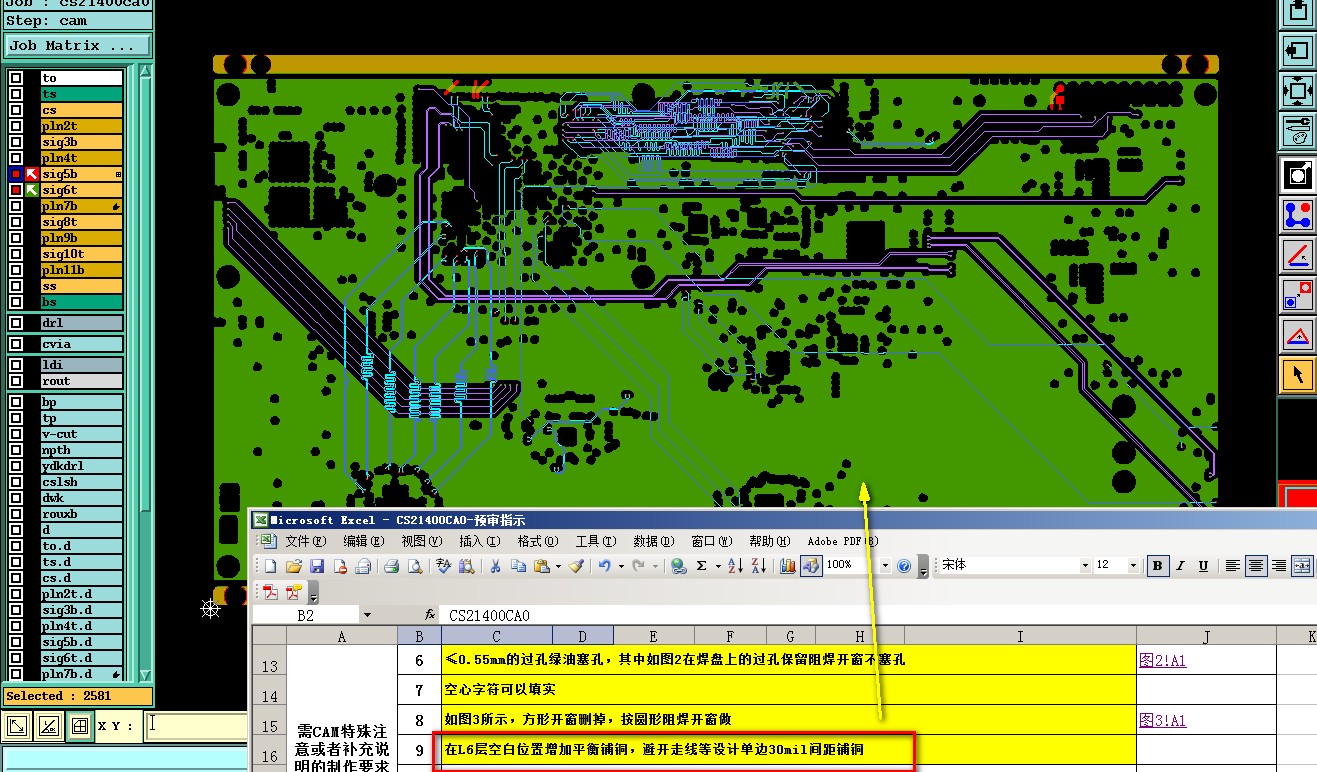Click the Cut scissors icon in Excel
This screenshot has width=1317, height=772.
[x=494, y=566]
